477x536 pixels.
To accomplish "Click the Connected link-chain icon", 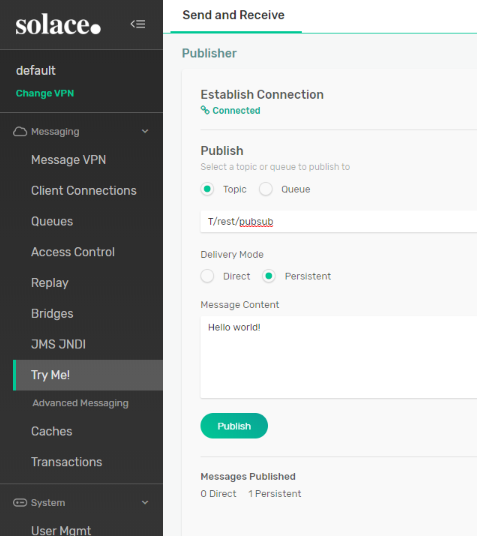I will click(205, 110).
